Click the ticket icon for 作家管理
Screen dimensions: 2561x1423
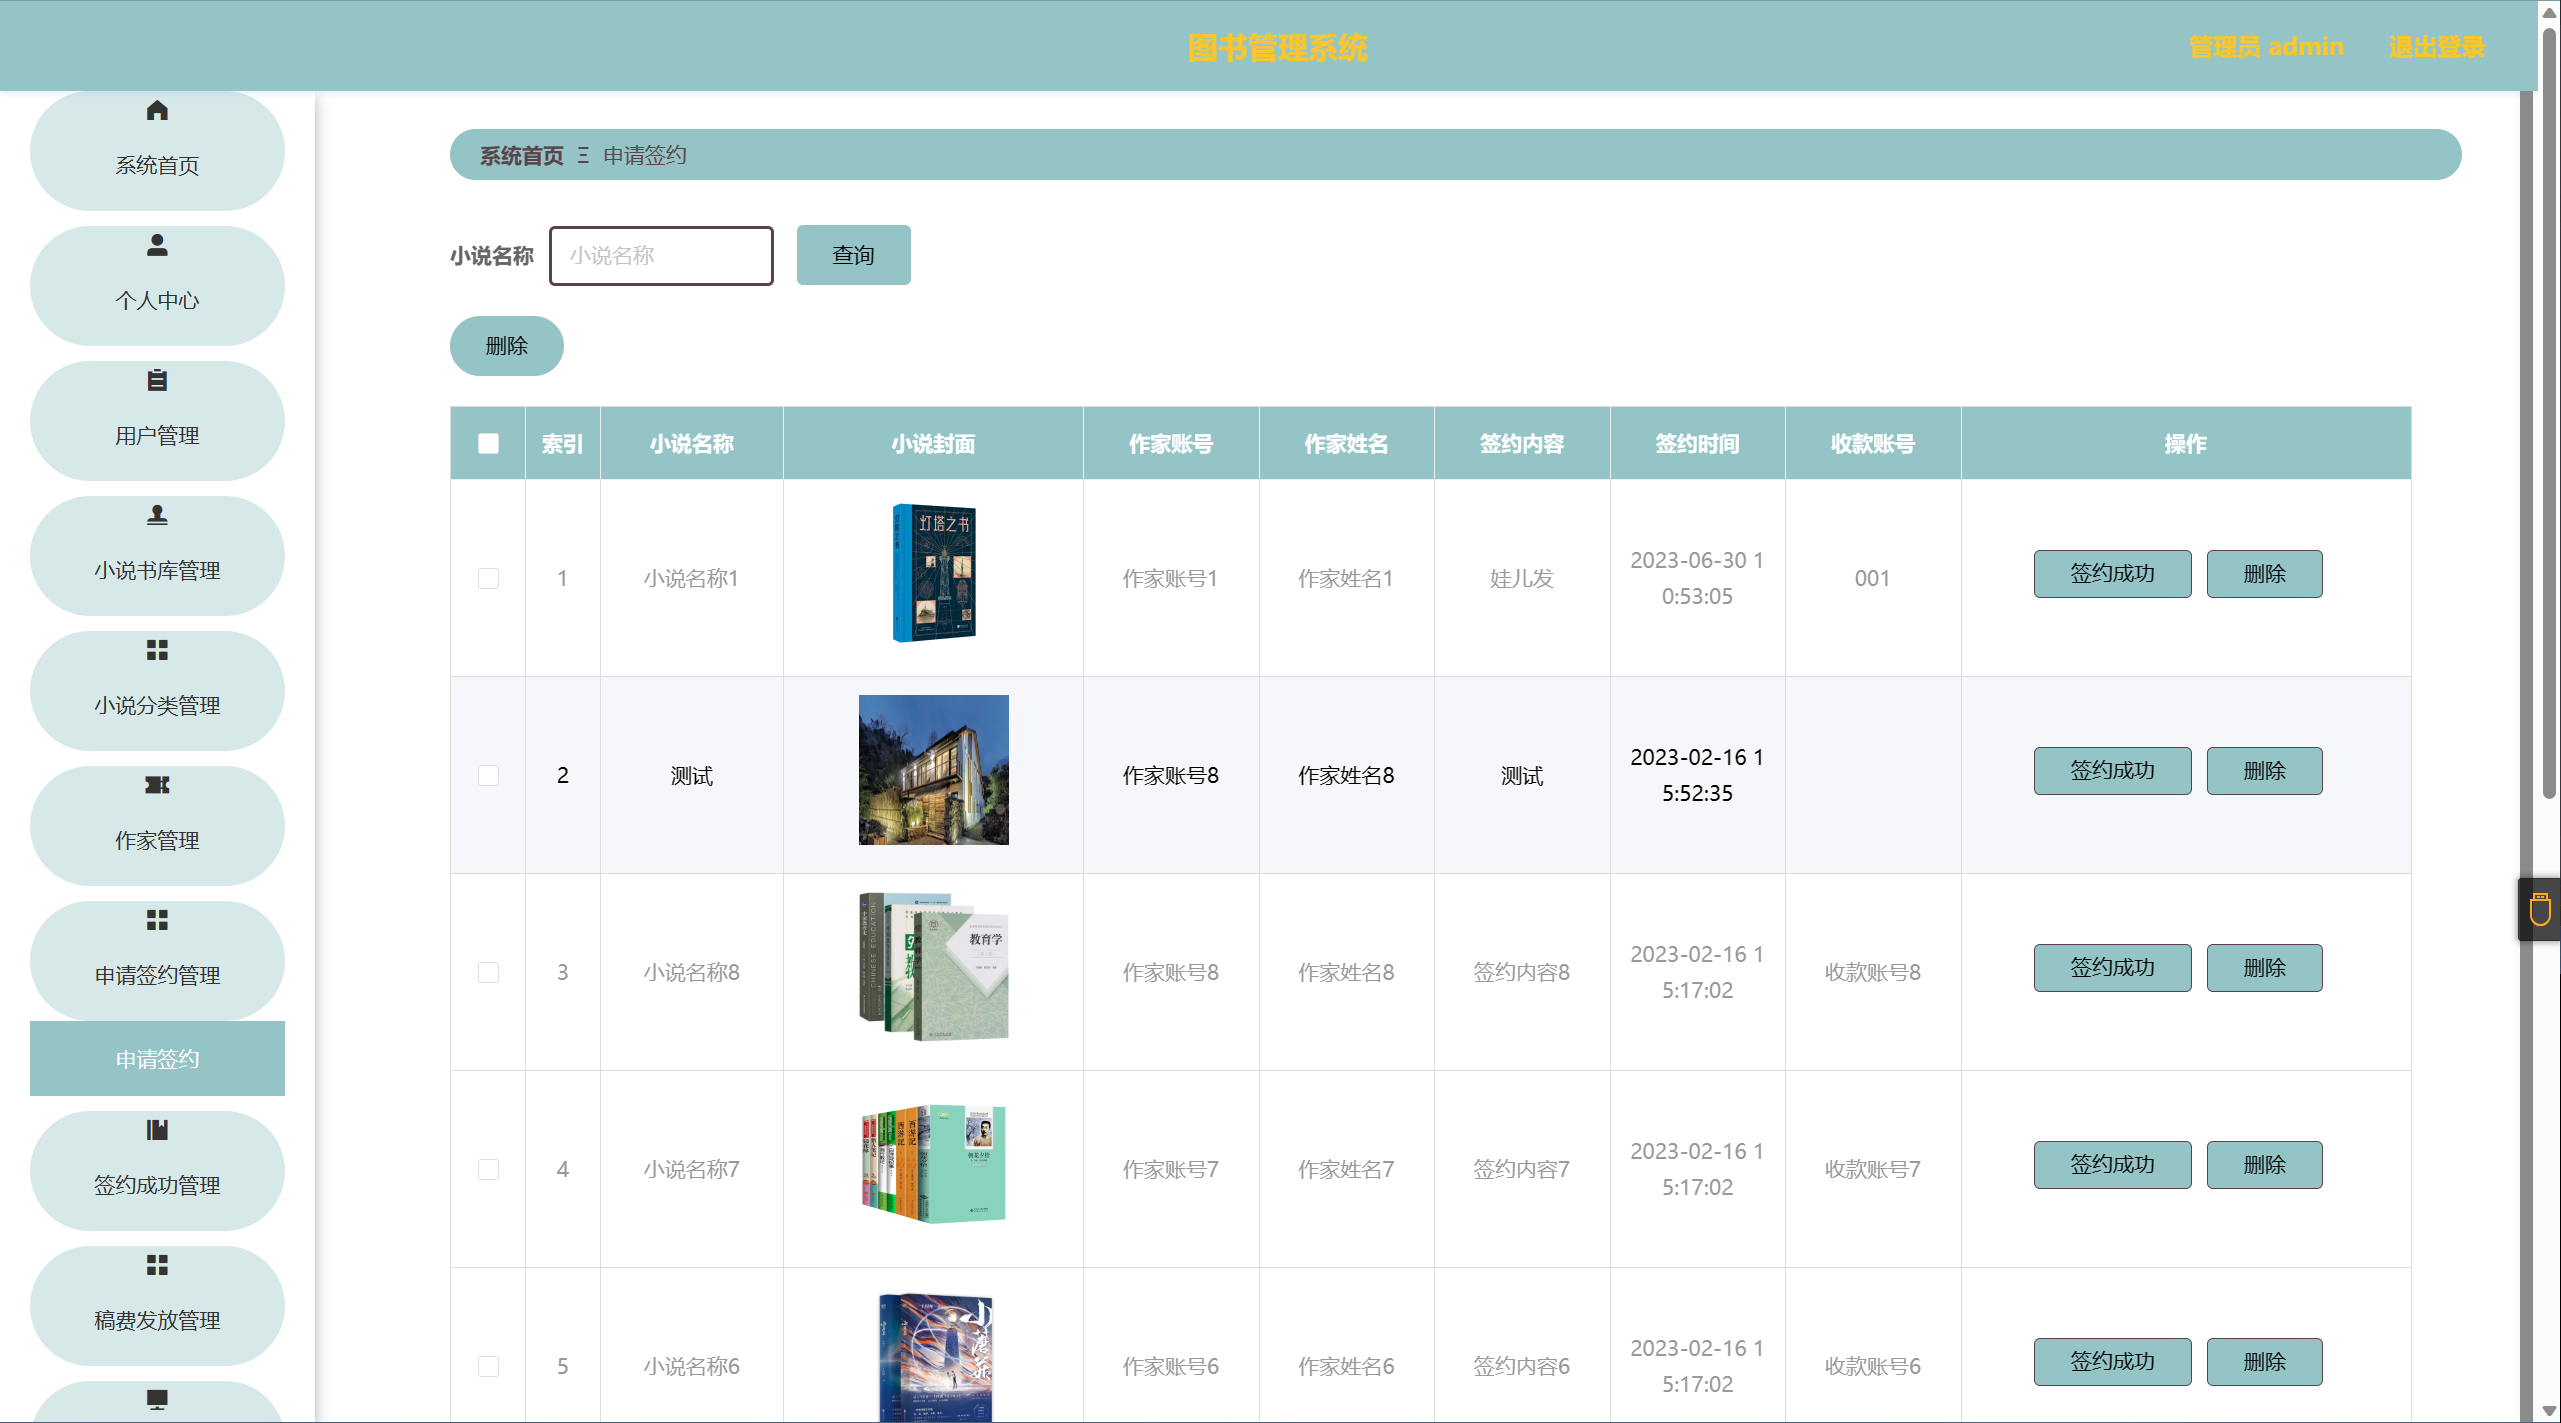(157, 785)
